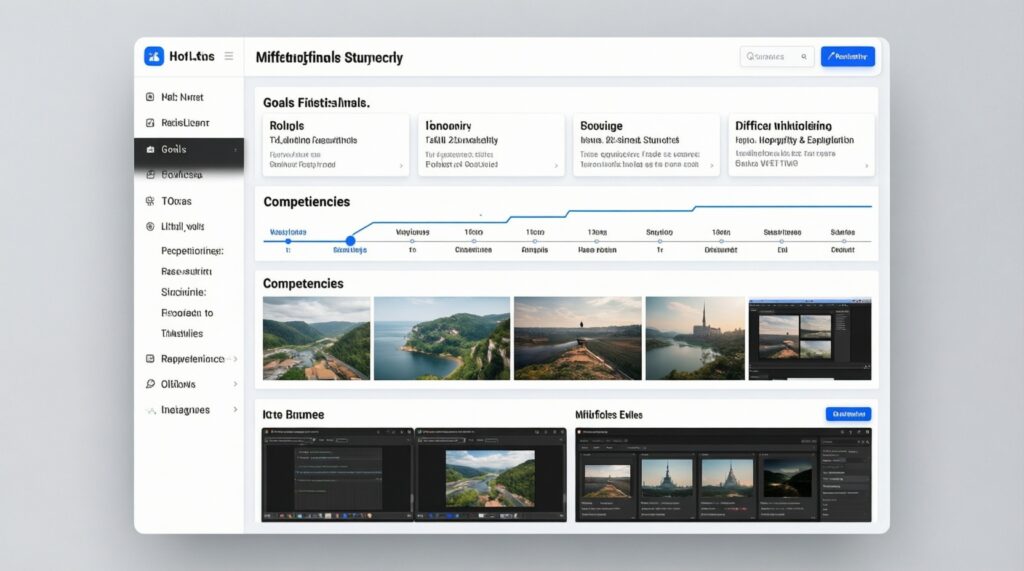The width and height of the screenshot is (1024, 571).
Task: Expand the Olitiows sidebar chevron
Action: (235, 384)
